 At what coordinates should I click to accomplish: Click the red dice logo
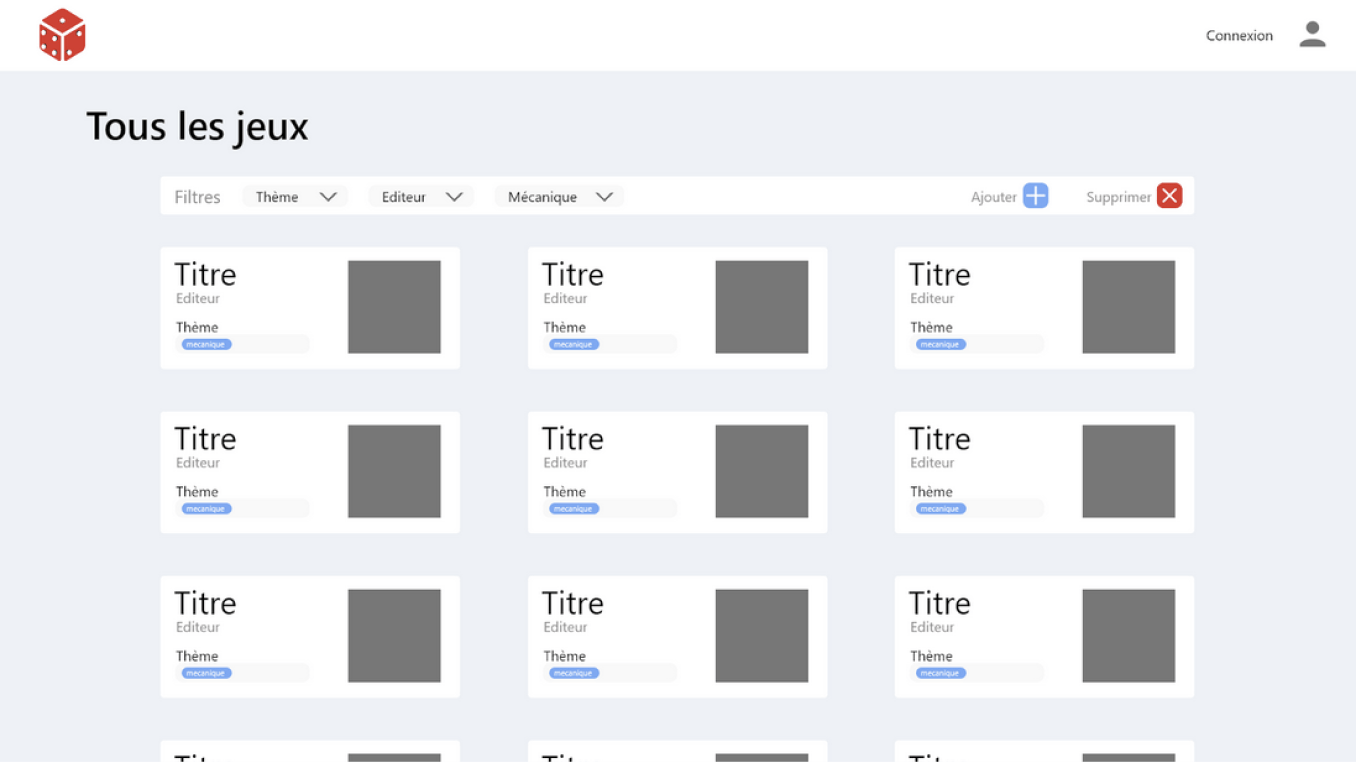tap(62, 35)
